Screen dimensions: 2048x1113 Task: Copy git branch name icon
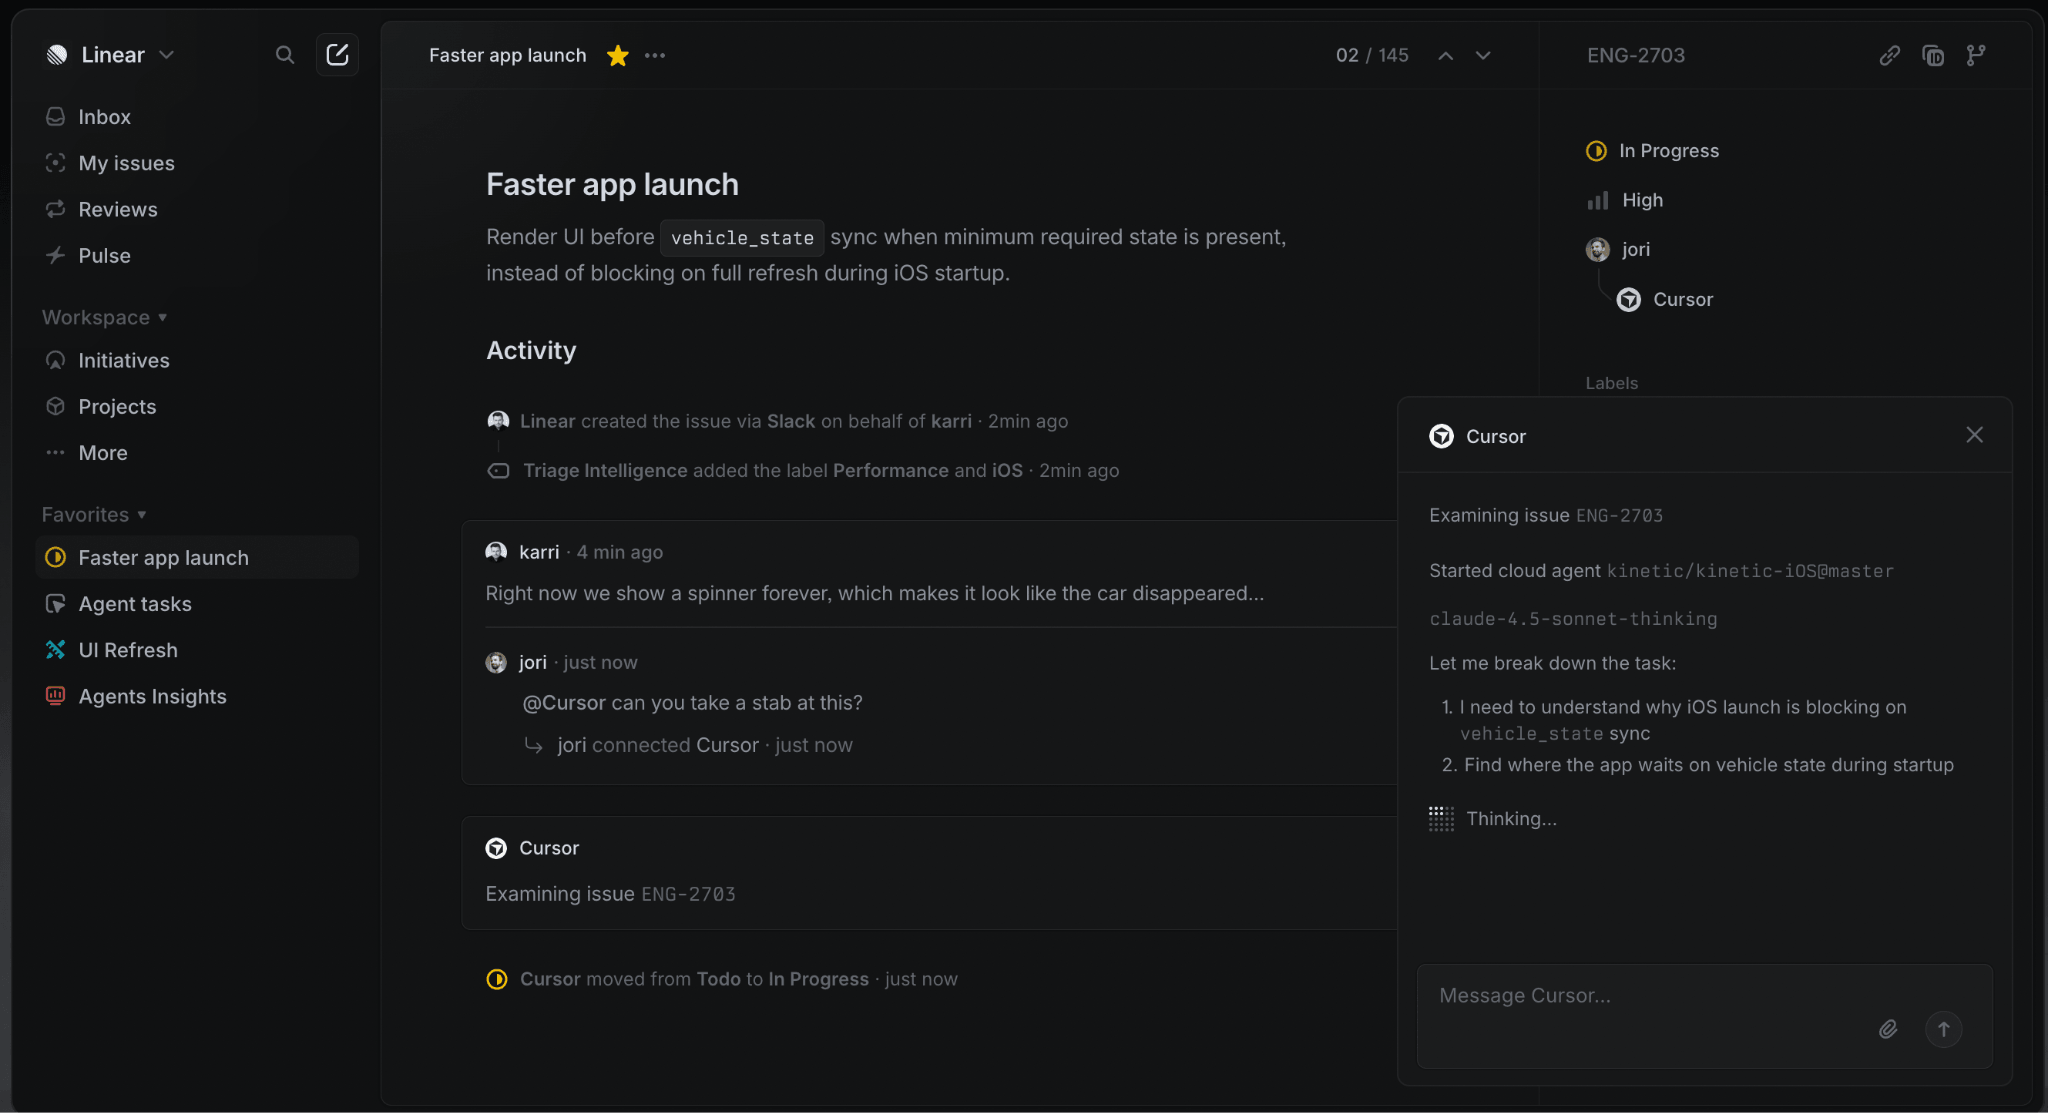pyautogui.click(x=1976, y=55)
